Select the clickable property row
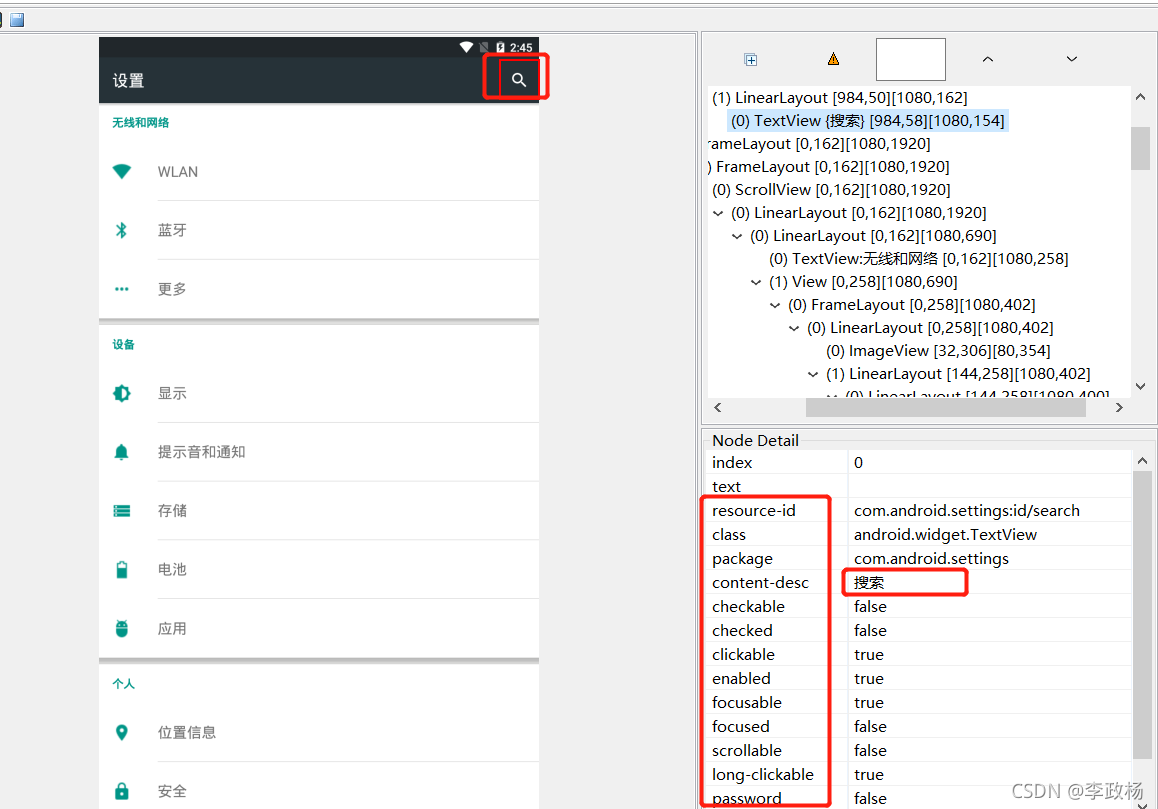This screenshot has height=809, width=1158. [x=918, y=655]
